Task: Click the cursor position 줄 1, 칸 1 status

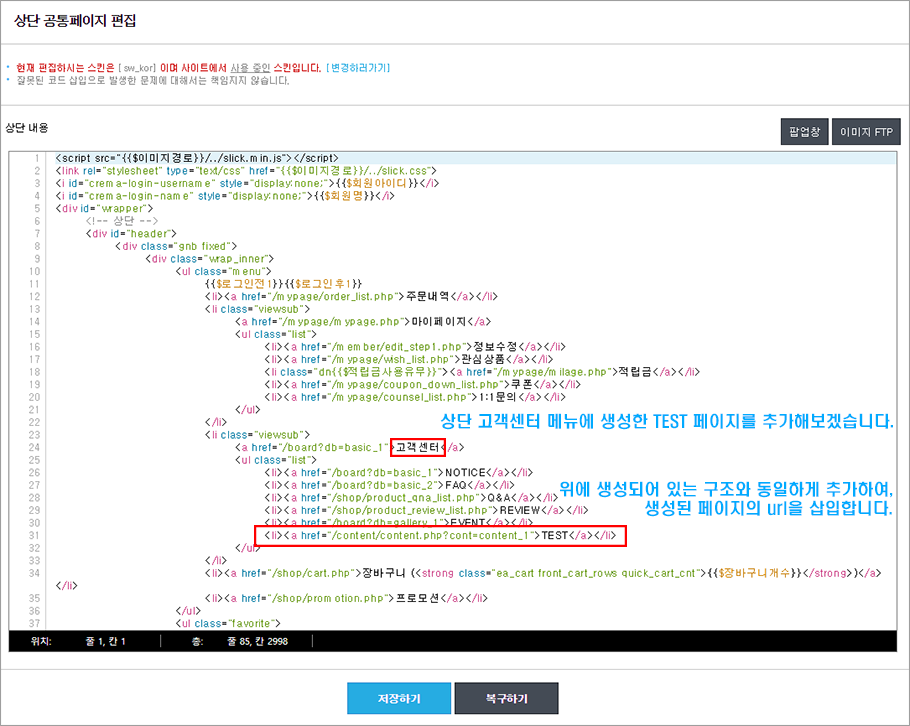Action: coord(105,641)
